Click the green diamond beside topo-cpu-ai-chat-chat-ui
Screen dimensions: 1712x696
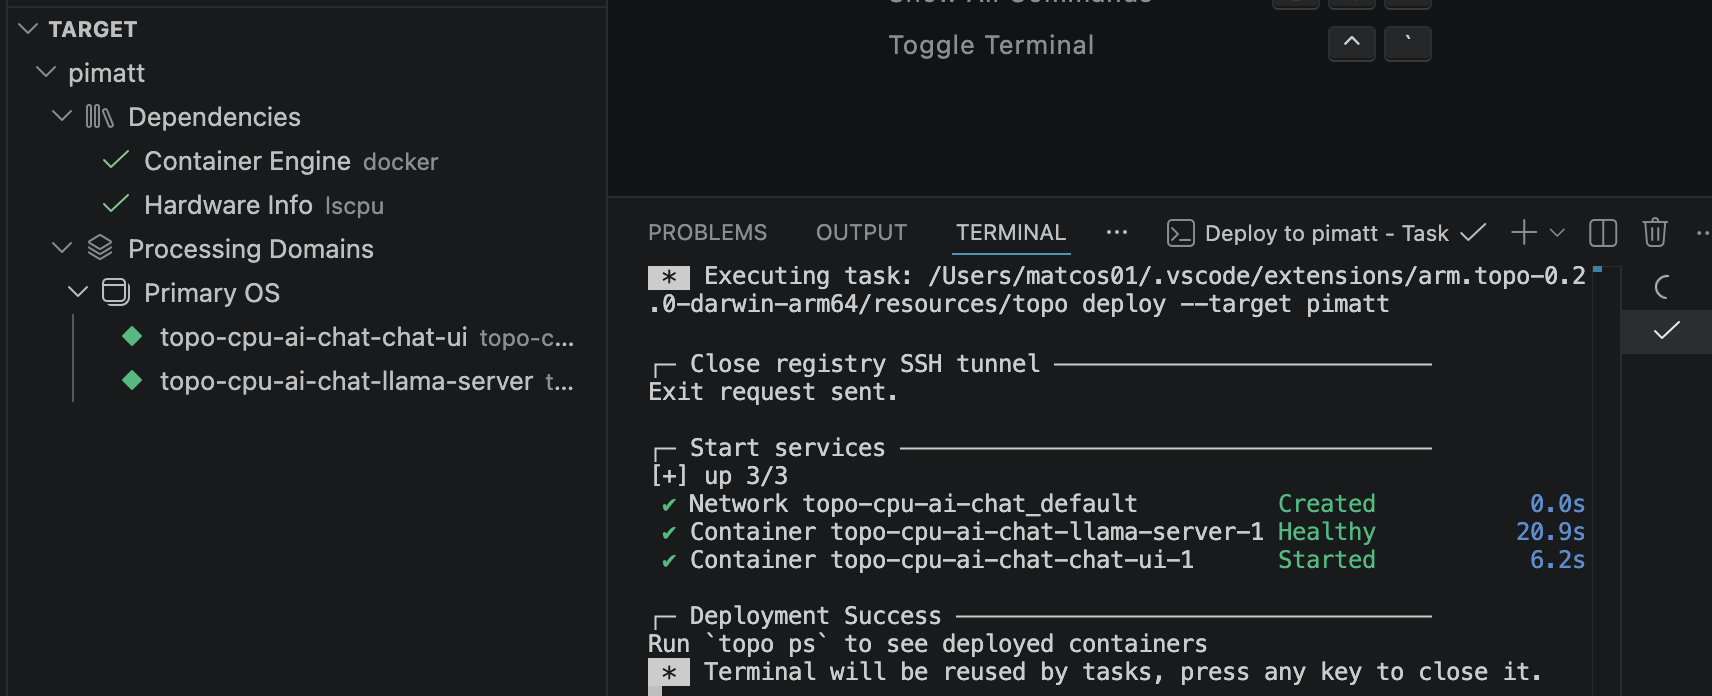pos(132,336)
